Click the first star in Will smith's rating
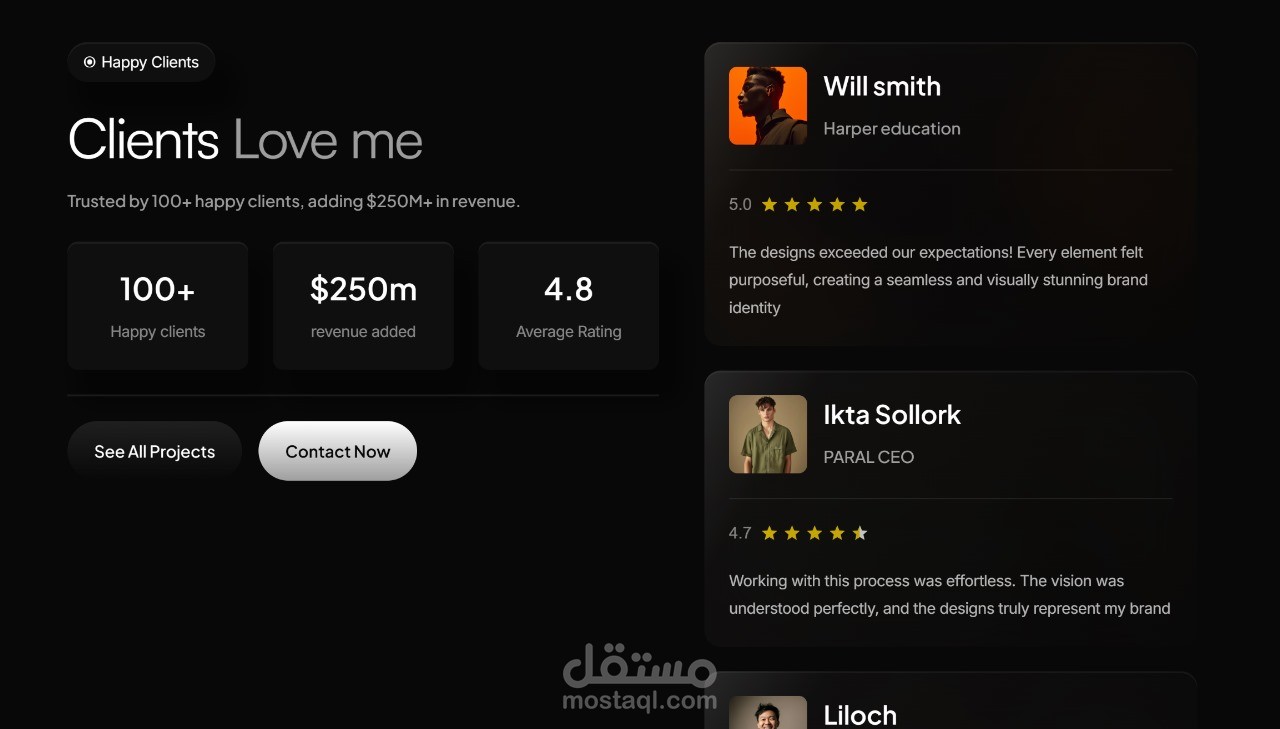 click(x=769, y=204)
